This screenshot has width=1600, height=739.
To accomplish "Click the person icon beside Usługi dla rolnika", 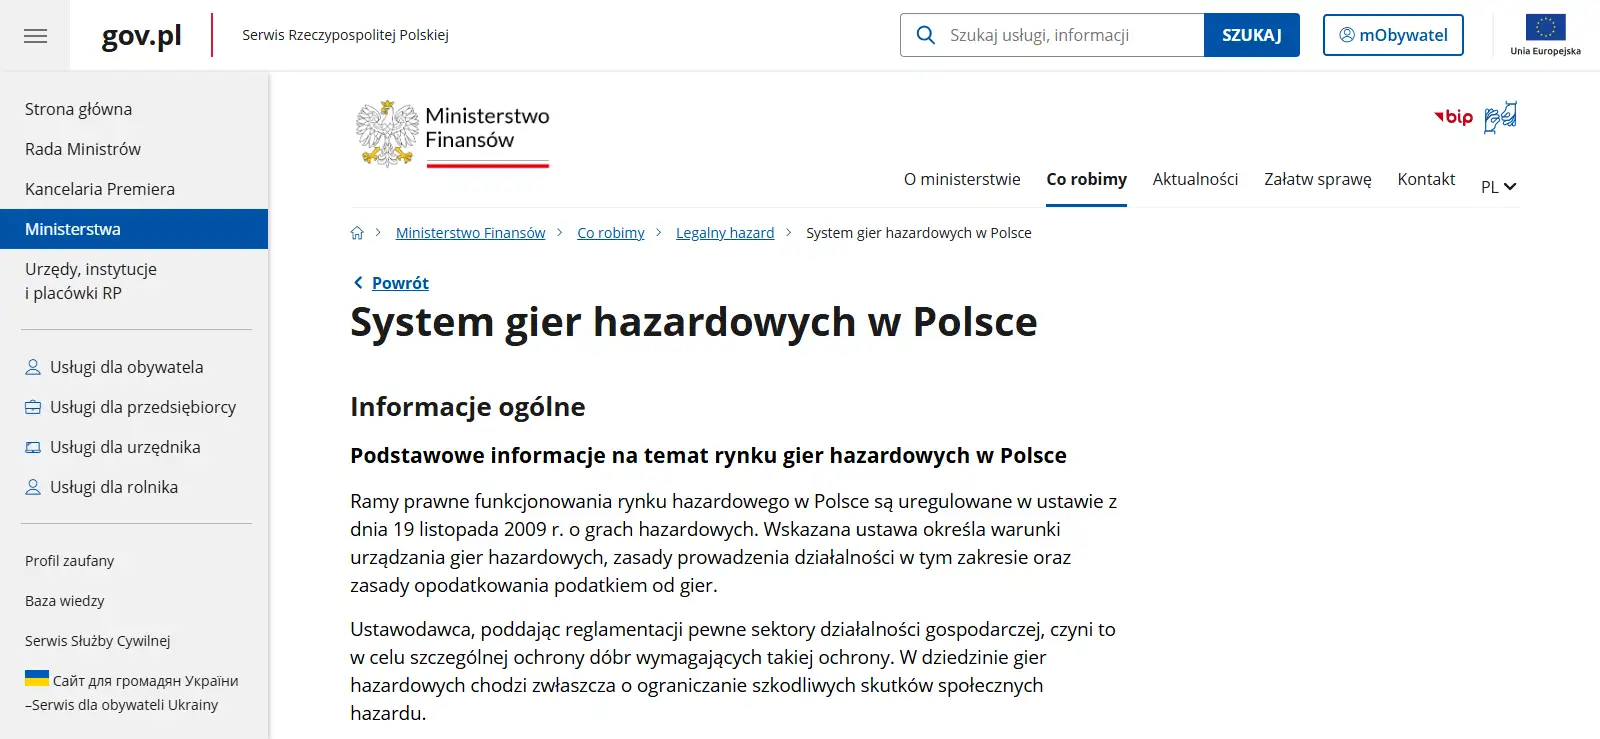I will click(33, 487).
